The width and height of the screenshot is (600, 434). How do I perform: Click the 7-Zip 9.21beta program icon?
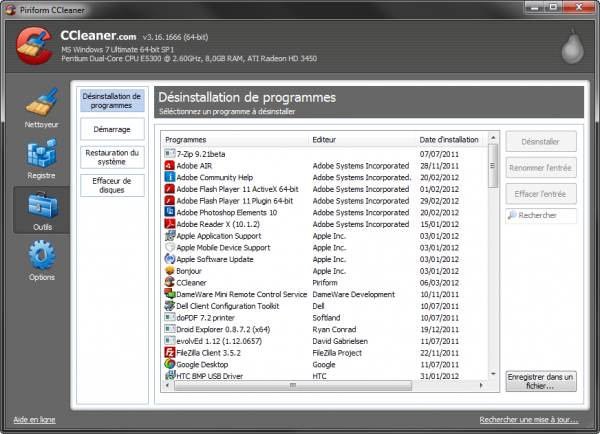169,155
